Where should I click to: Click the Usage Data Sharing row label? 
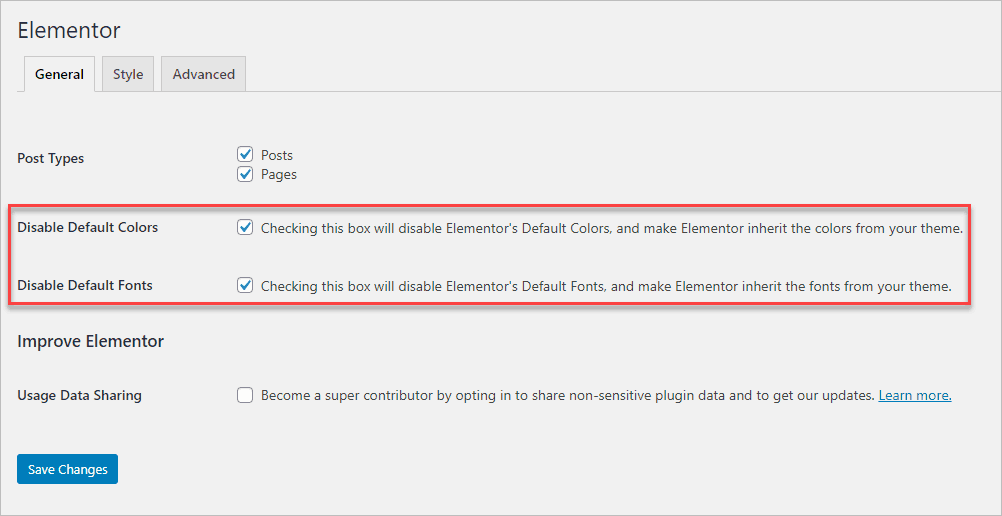pos(80,395)
